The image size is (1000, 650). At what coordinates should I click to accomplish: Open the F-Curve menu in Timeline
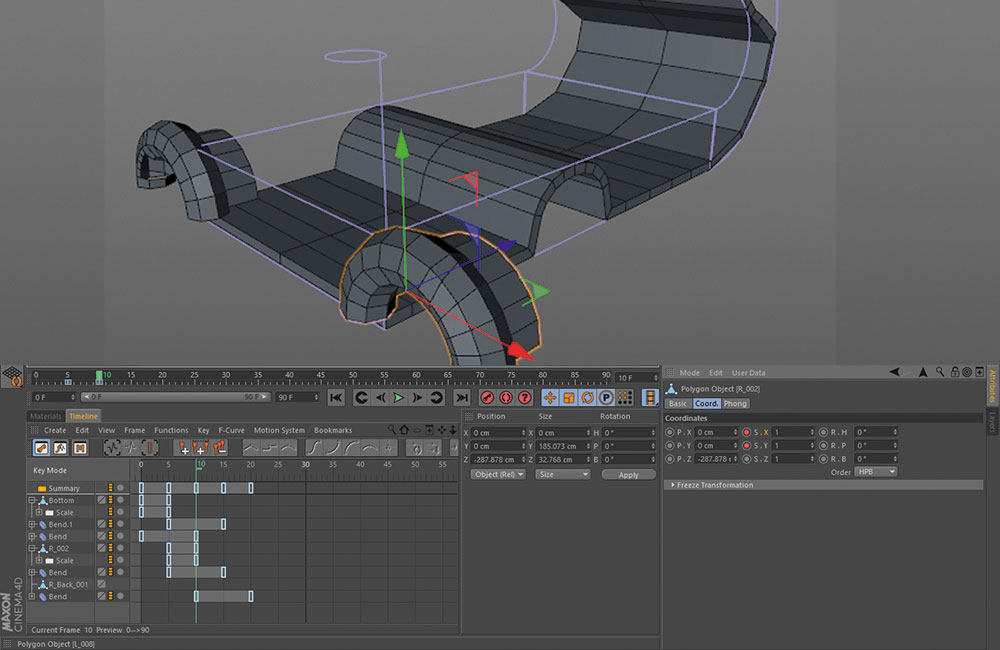[231, 430]
